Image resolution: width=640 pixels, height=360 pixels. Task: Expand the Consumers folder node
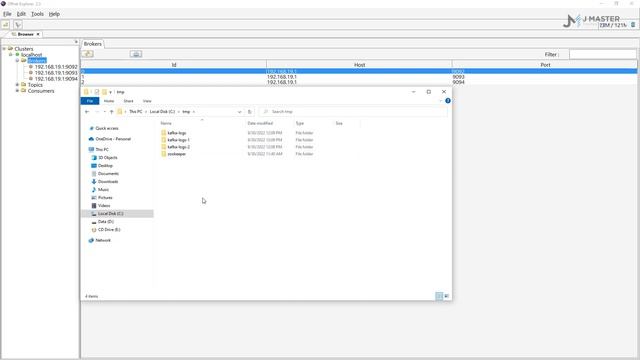pyautogui.click(x=18, y=91)
